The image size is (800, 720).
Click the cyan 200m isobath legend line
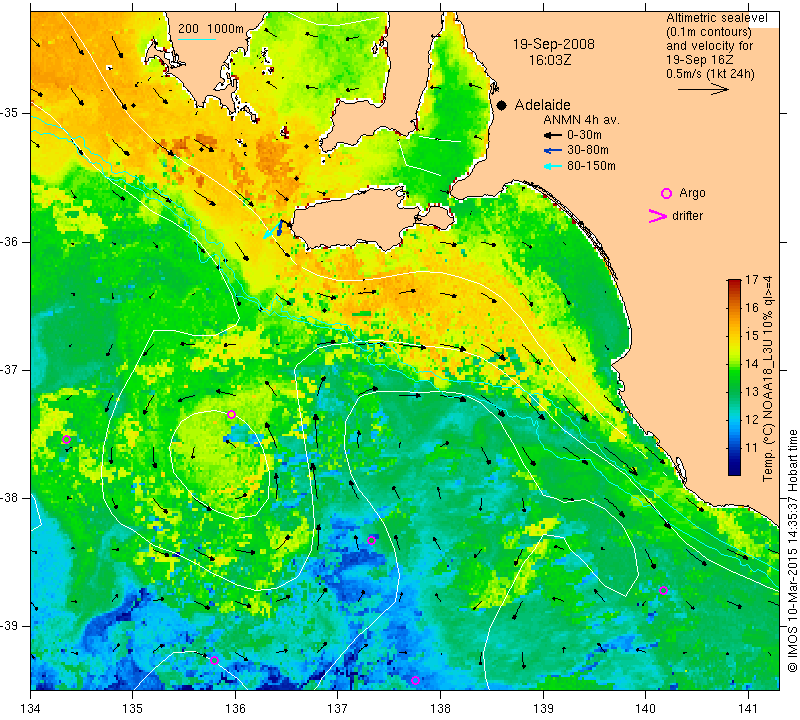pos(196,39)
